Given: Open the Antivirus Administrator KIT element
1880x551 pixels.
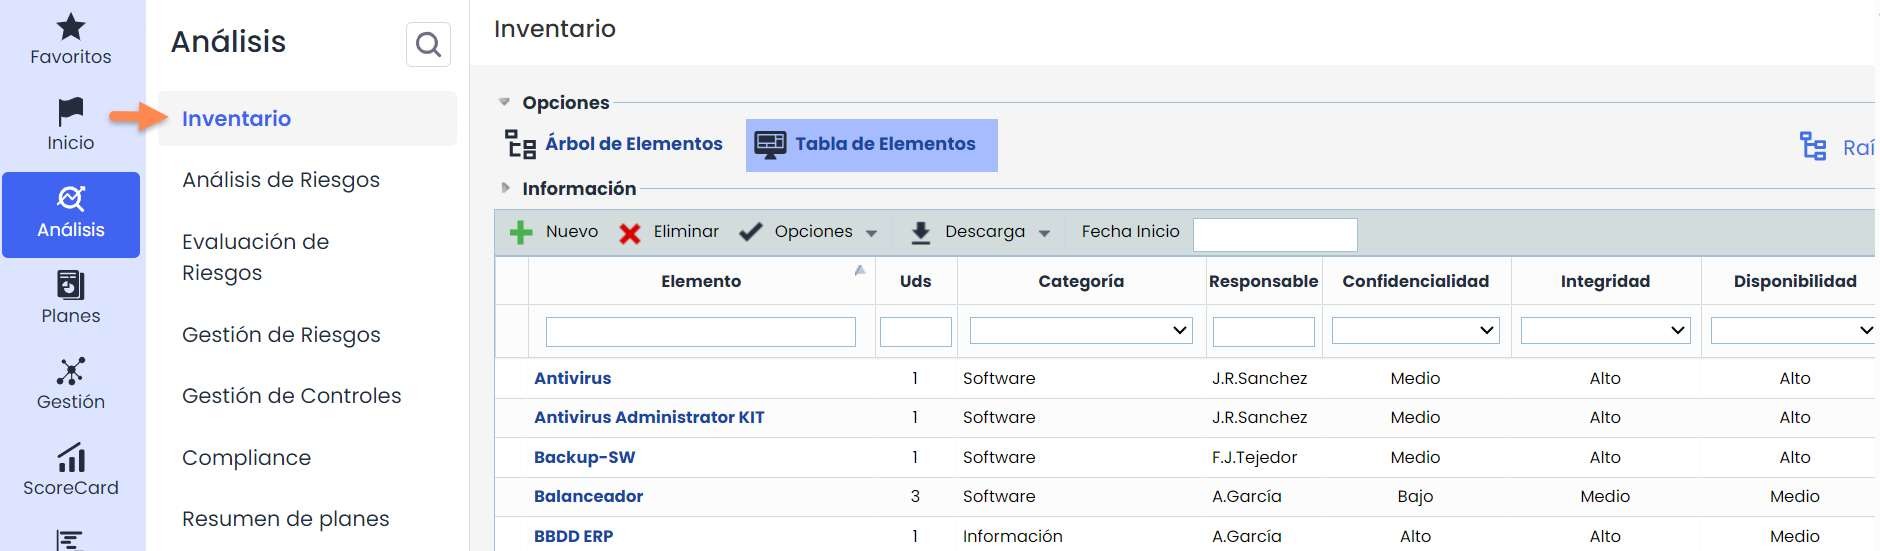Looking at the screenshot, I should point(649,417).
